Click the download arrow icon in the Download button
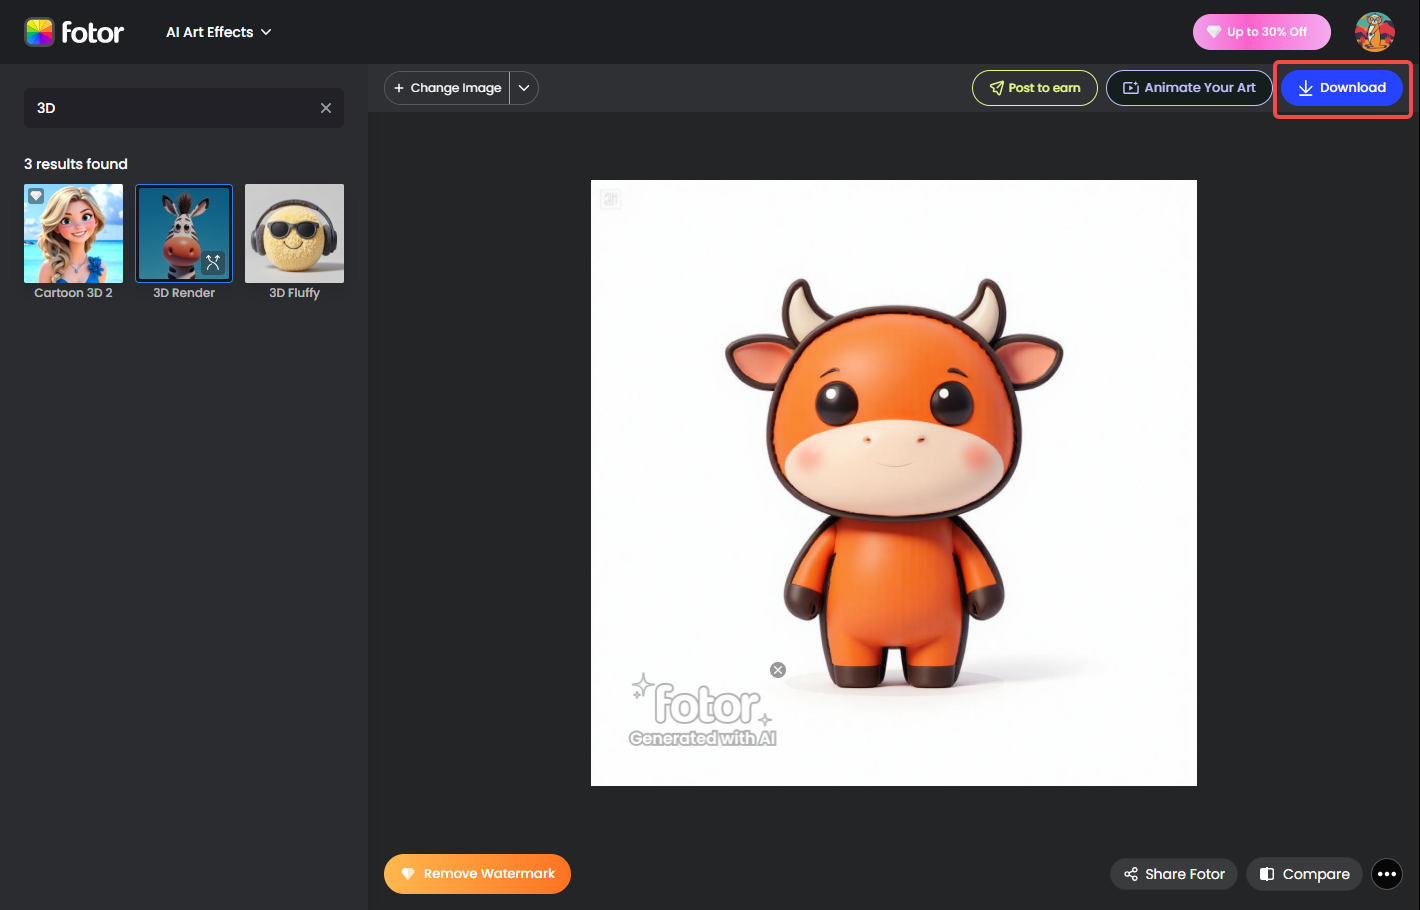This screenshot has width=1420, height=910. (x=1305, y=87)
